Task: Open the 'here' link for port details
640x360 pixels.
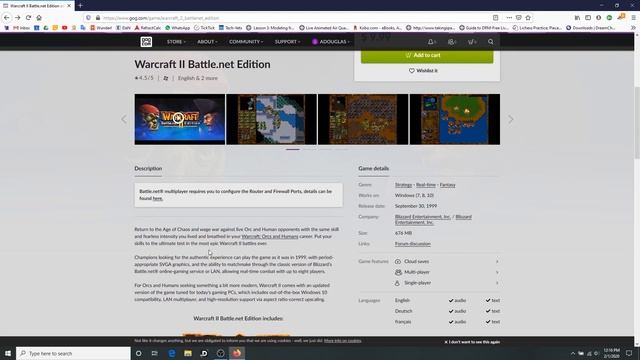Action: [158, 198]
